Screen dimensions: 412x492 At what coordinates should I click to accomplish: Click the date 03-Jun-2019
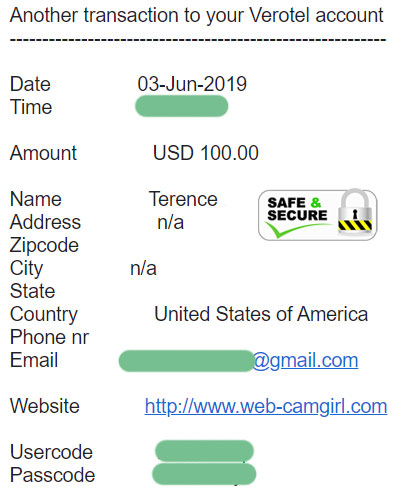pos(192,84)
